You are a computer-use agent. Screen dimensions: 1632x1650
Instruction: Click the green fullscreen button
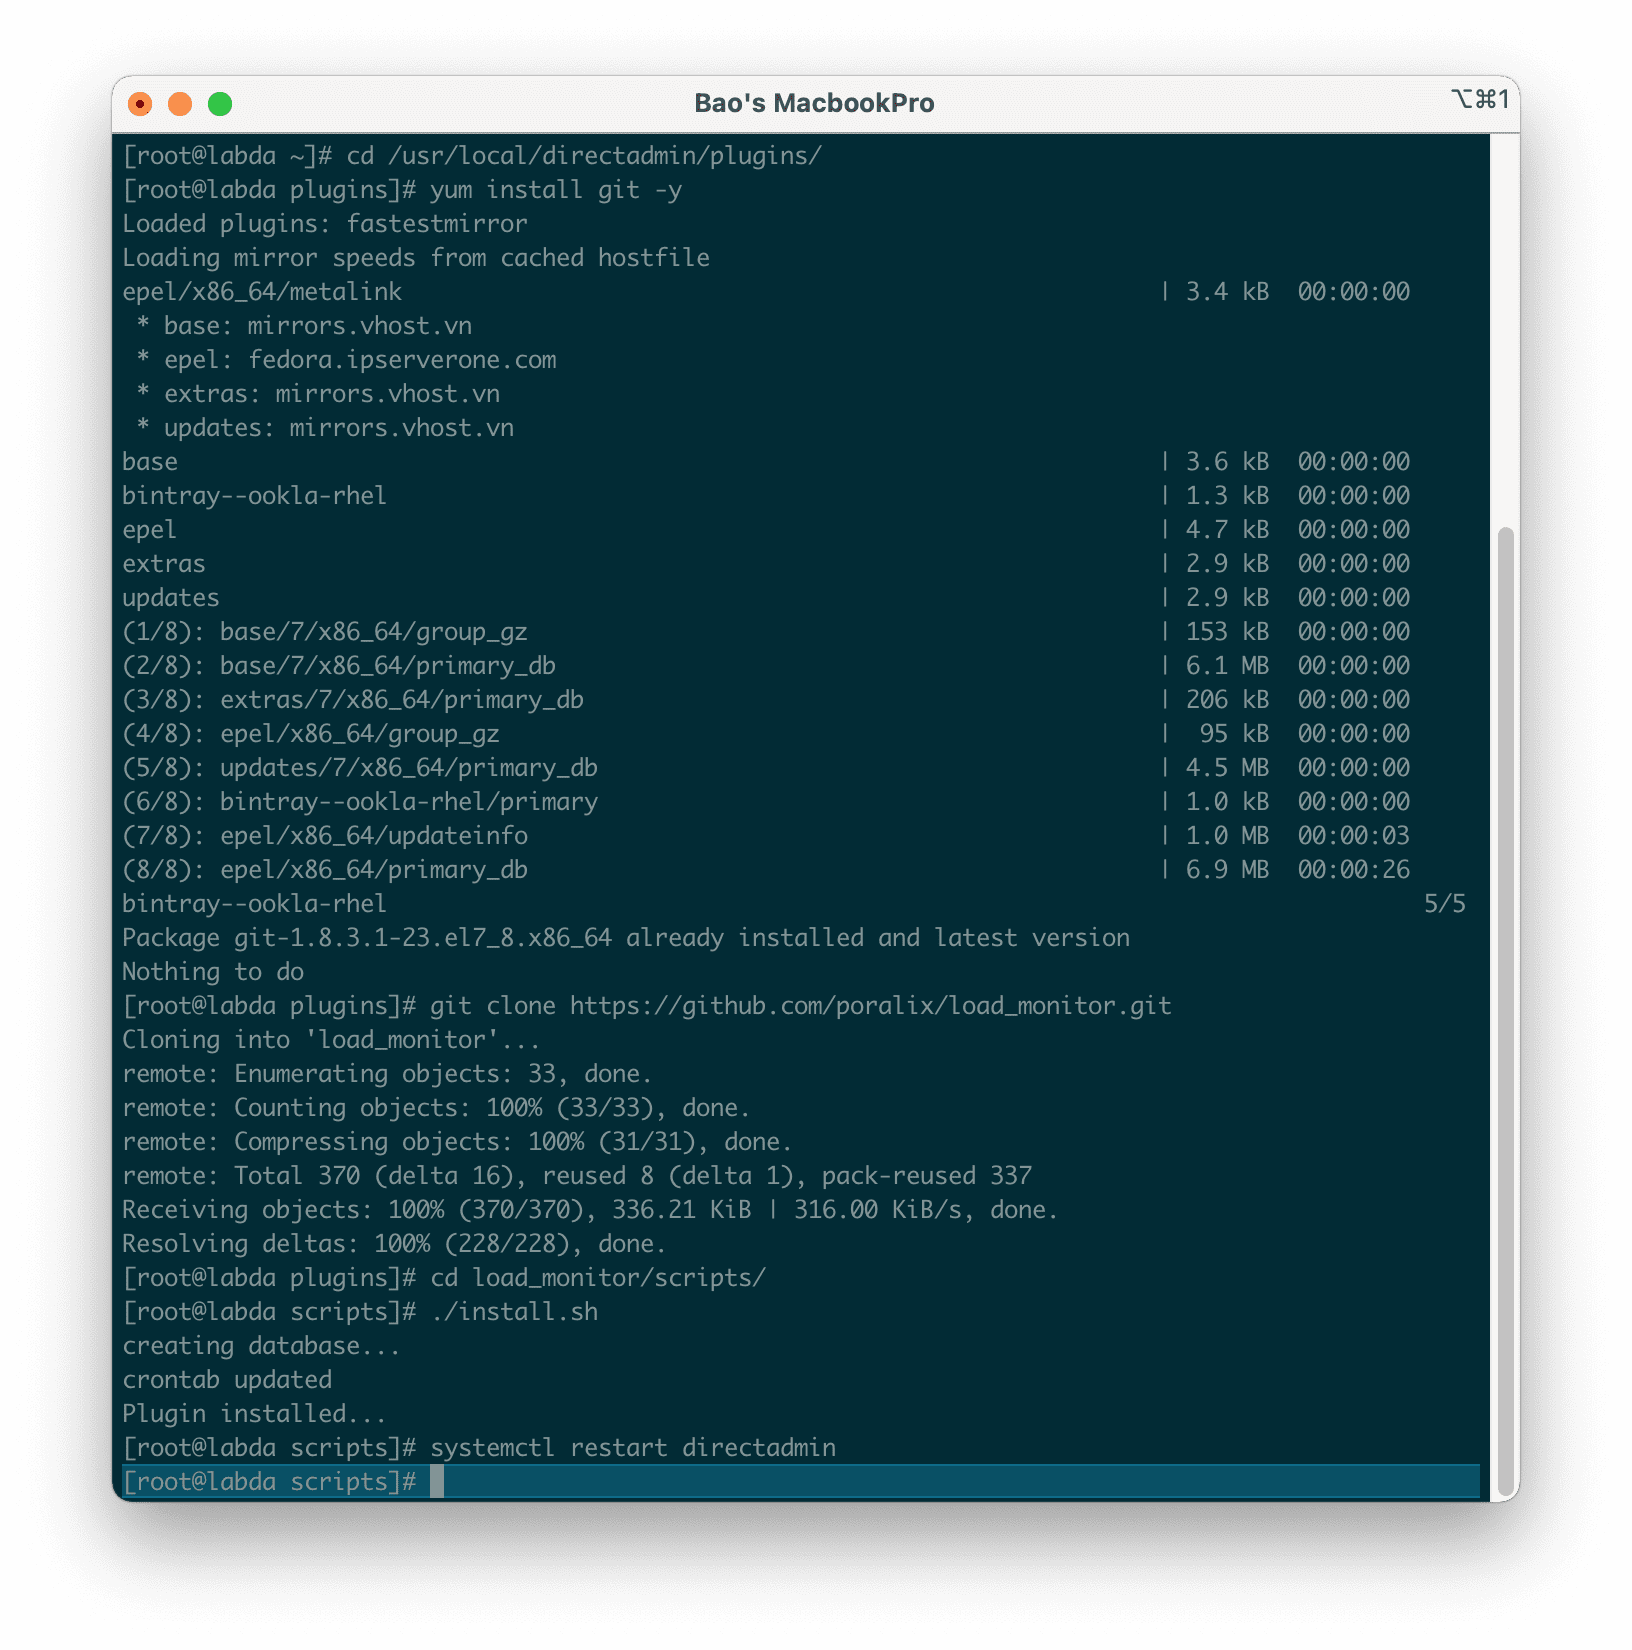click(x=221, y=102)
